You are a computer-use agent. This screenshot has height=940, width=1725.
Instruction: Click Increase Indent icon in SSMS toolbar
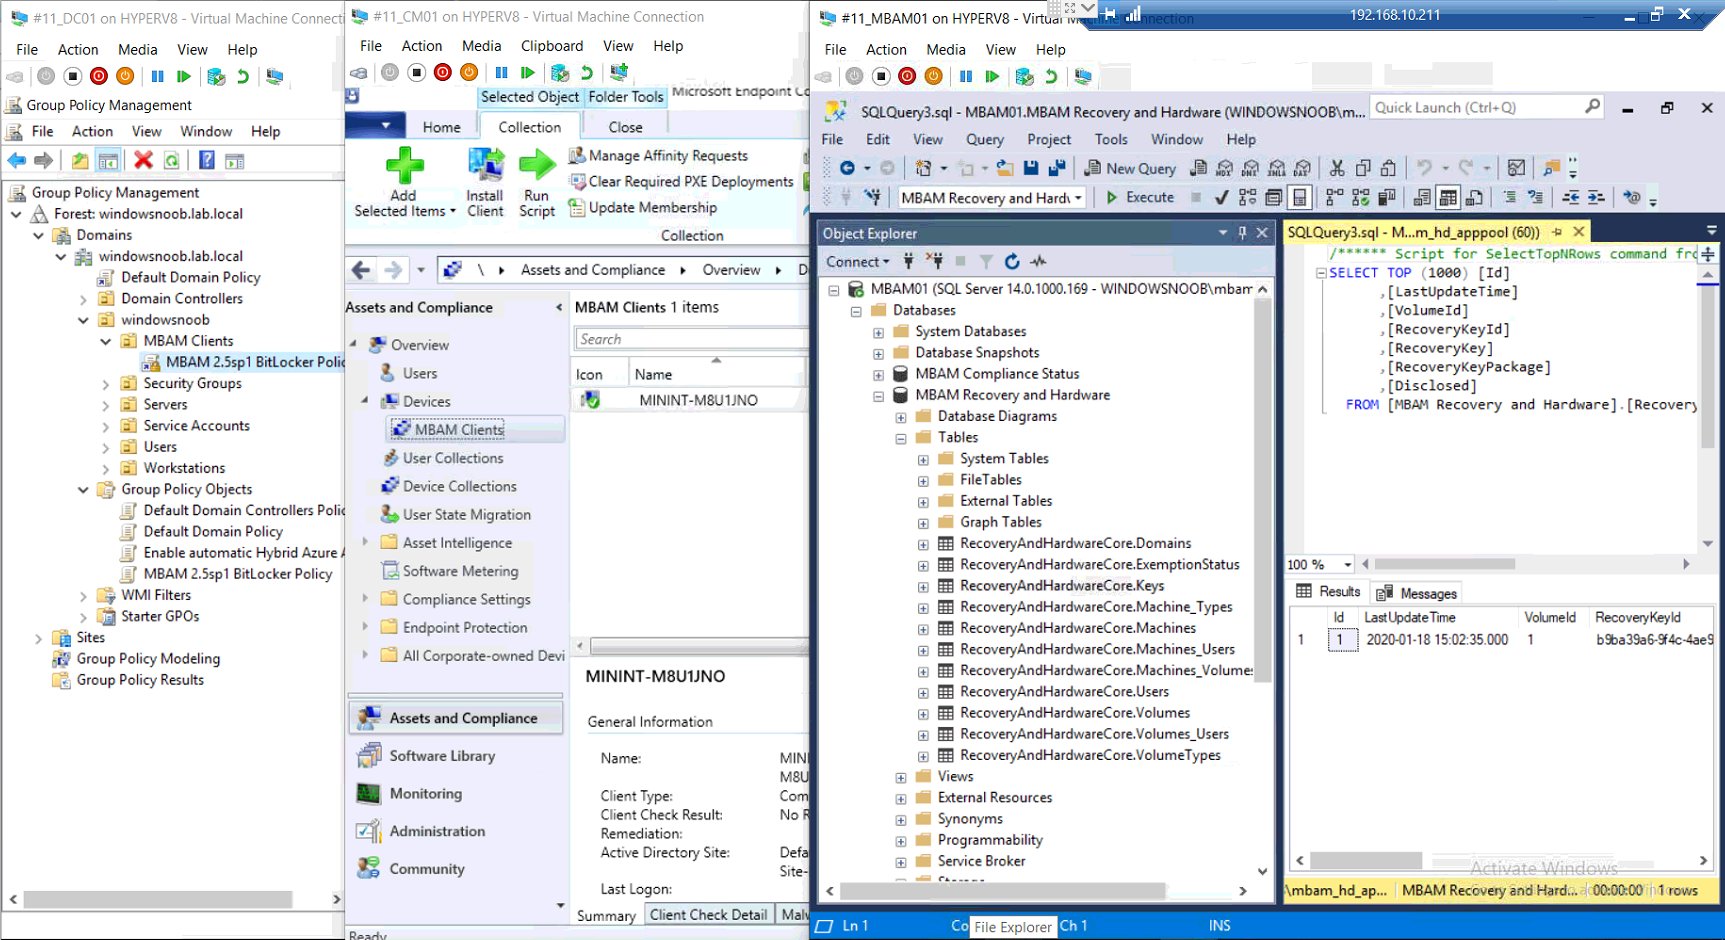[x=1596, y=198]
